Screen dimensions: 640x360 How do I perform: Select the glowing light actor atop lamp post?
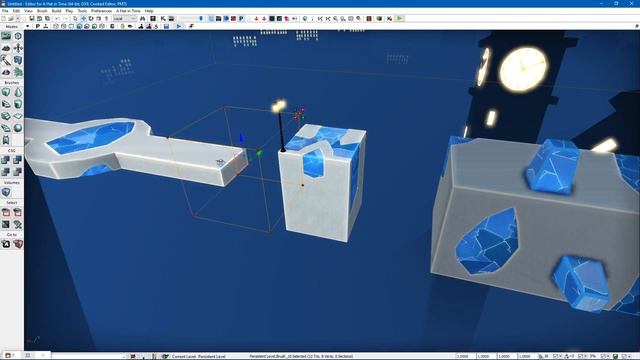coord(279,105)
